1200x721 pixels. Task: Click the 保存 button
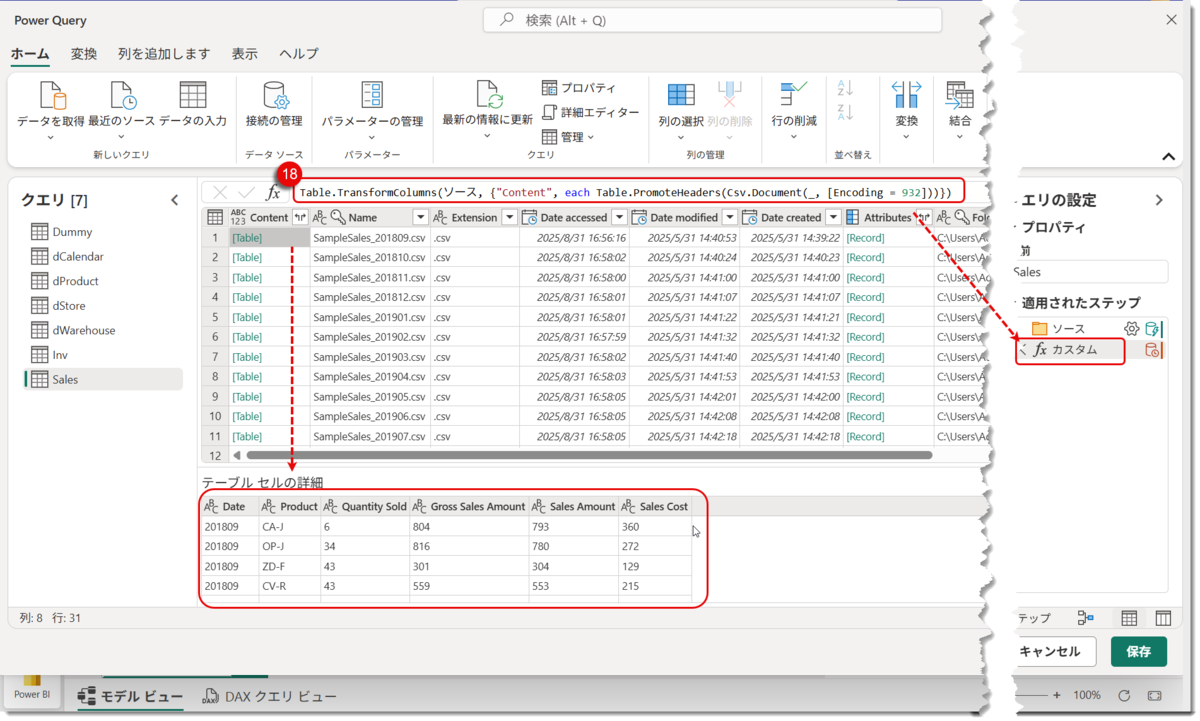coord(1138,651)
